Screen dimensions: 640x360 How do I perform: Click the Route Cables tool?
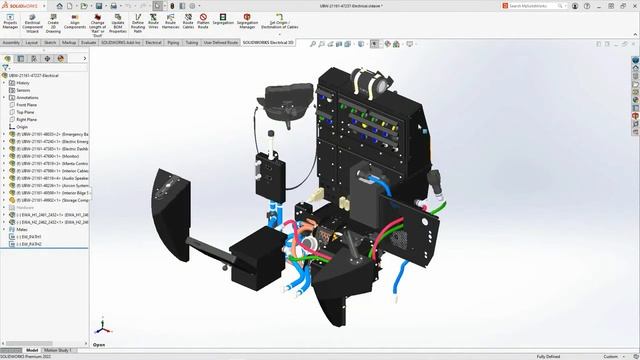coord(188,21)
